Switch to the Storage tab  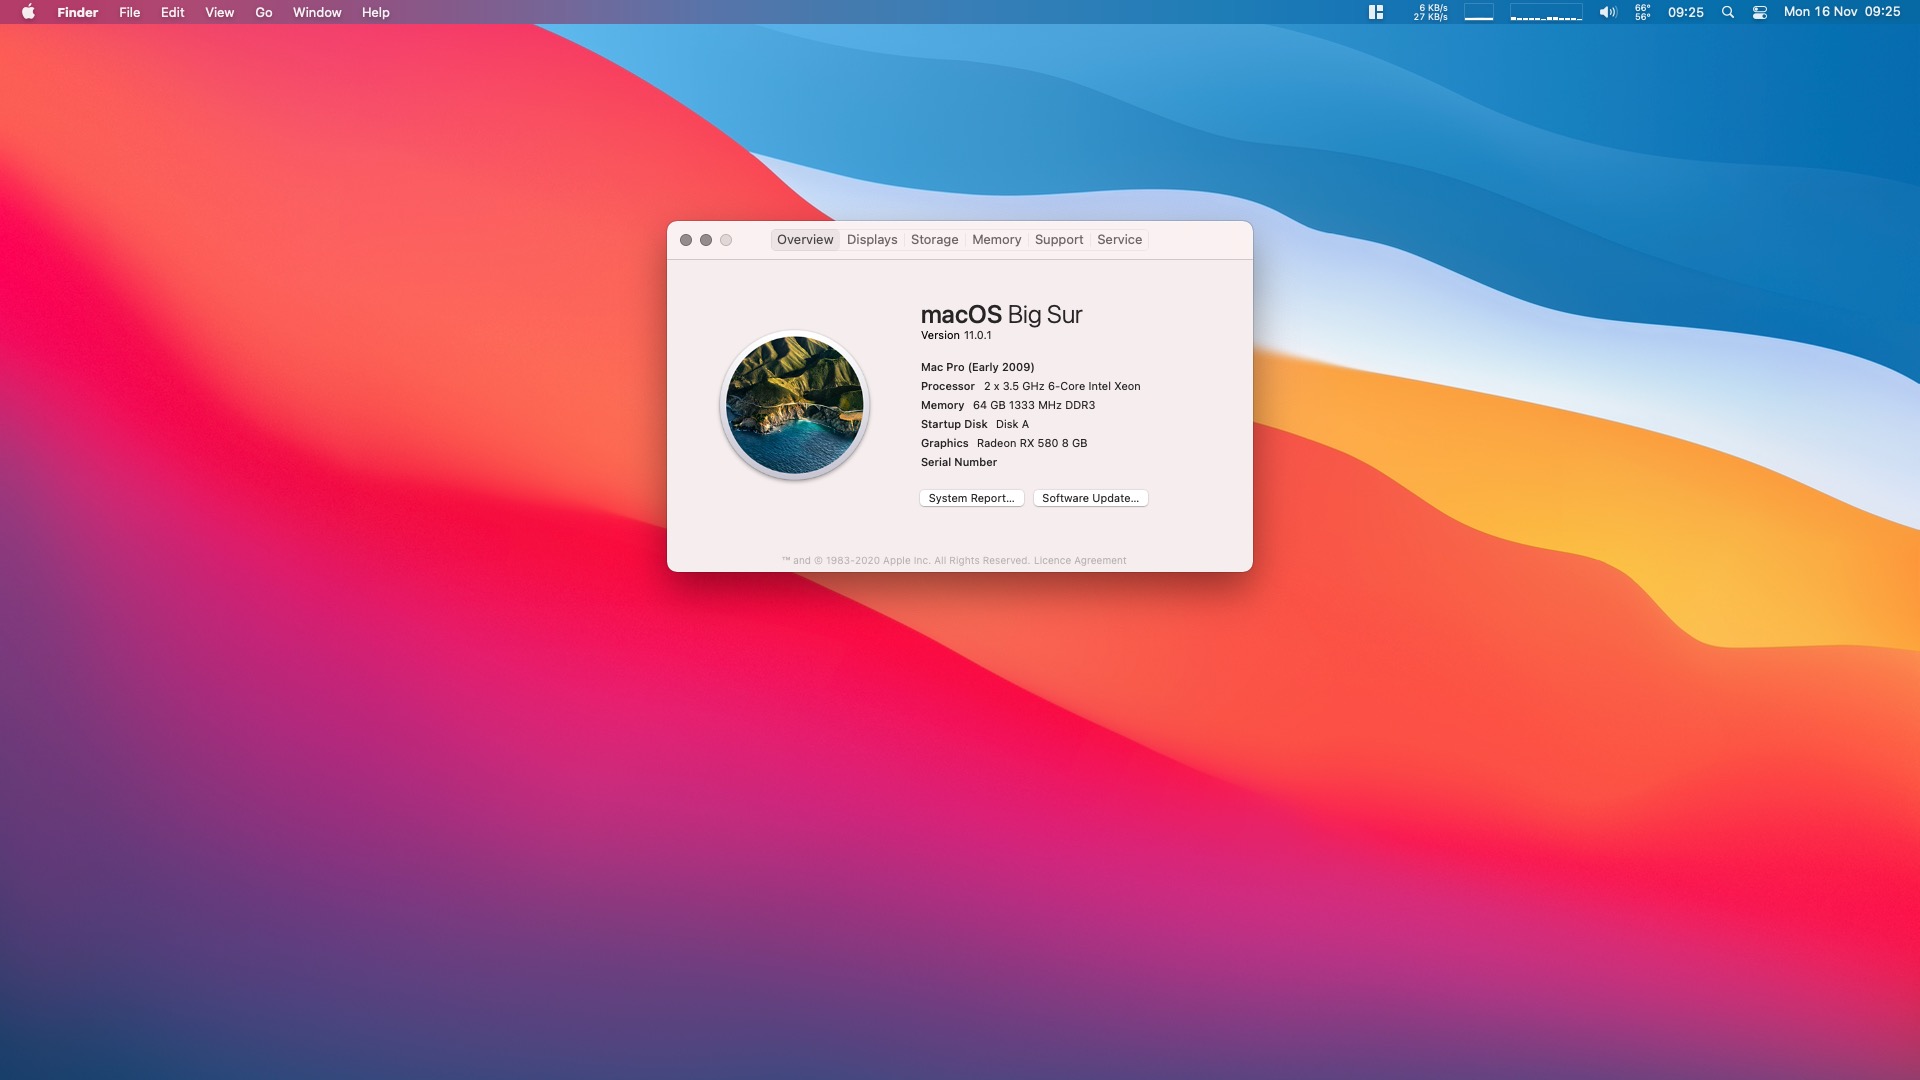tap(934, 240)
